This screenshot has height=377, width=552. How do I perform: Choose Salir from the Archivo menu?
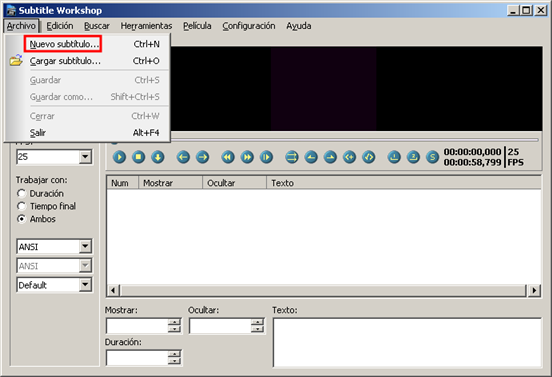(87, 133)
